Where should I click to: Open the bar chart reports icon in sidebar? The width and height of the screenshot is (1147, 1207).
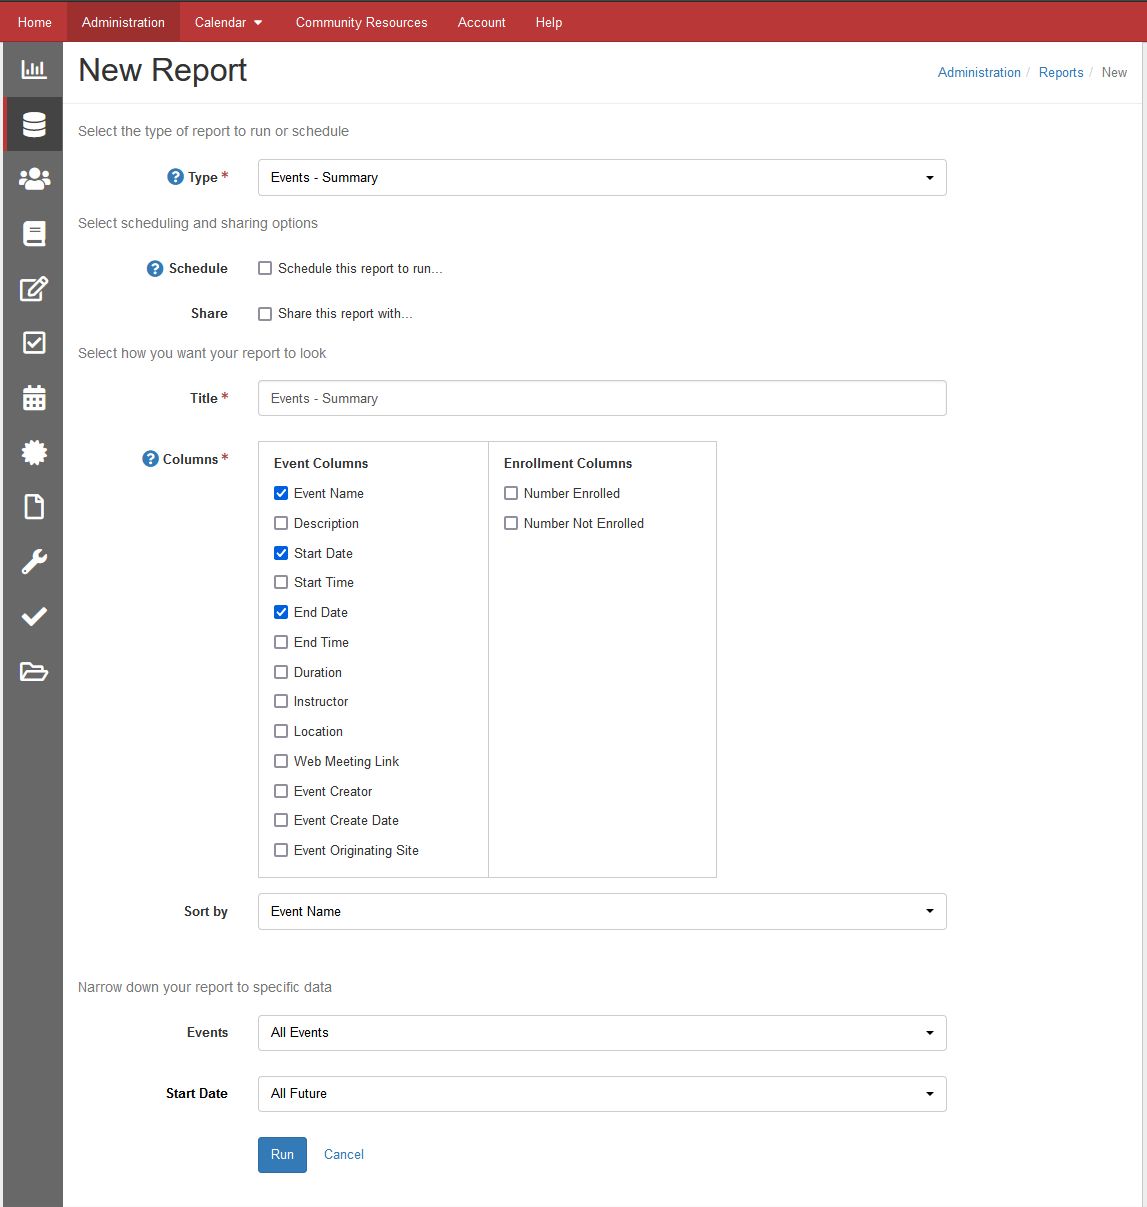coord(33,70)
